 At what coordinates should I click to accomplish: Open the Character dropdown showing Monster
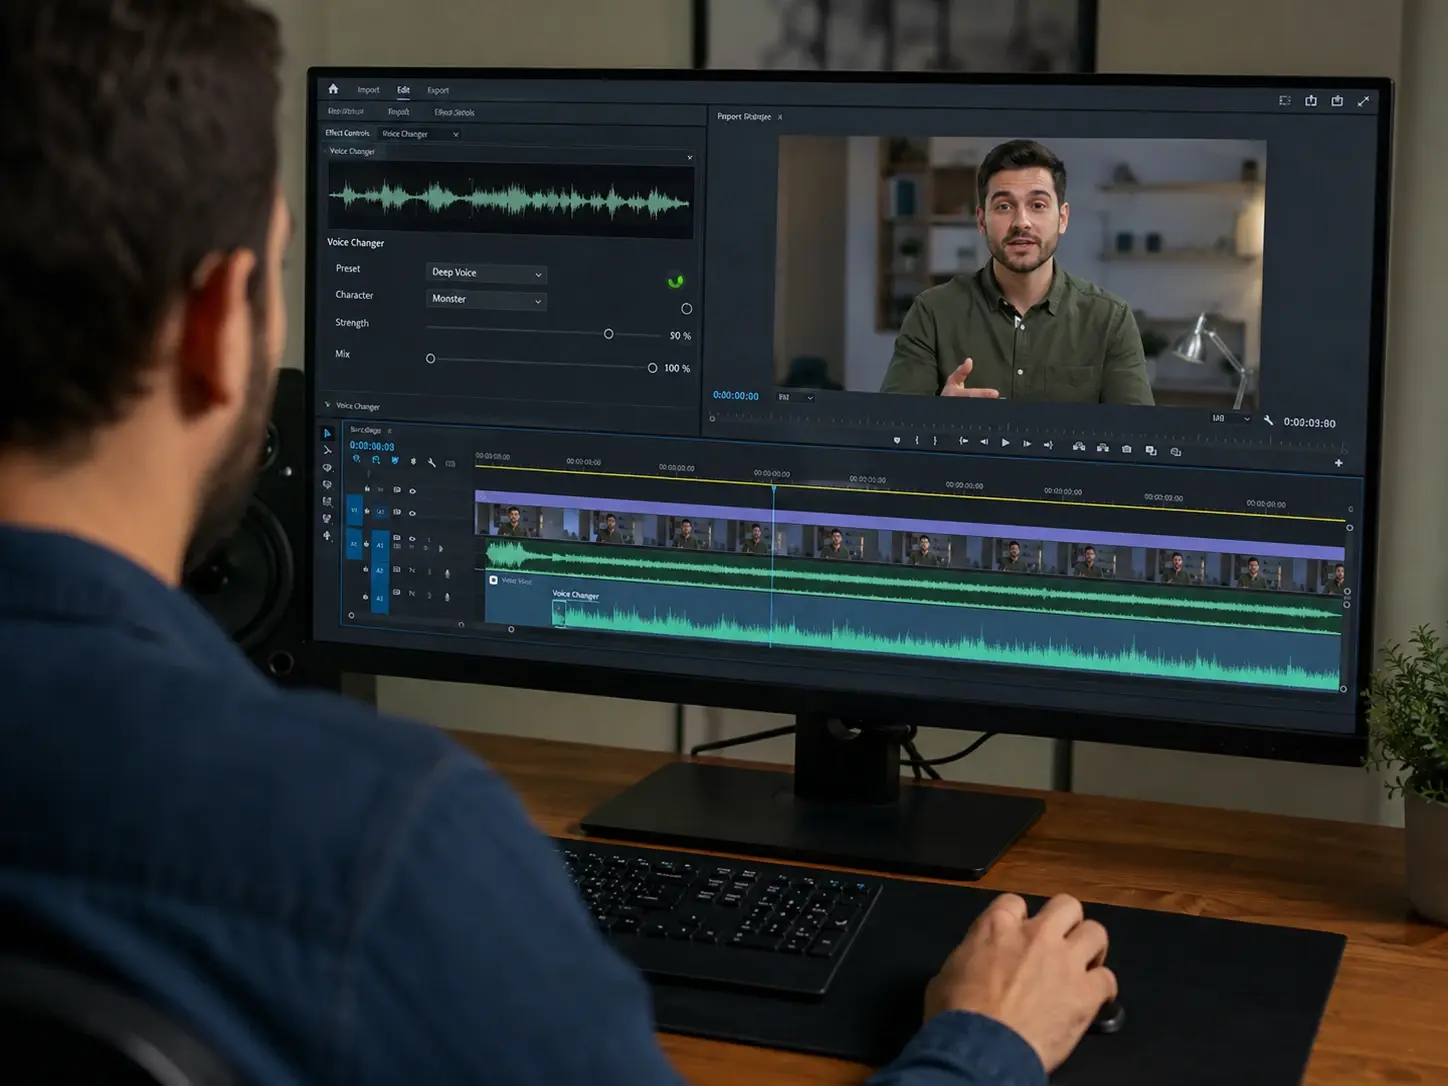click(486, 299)
